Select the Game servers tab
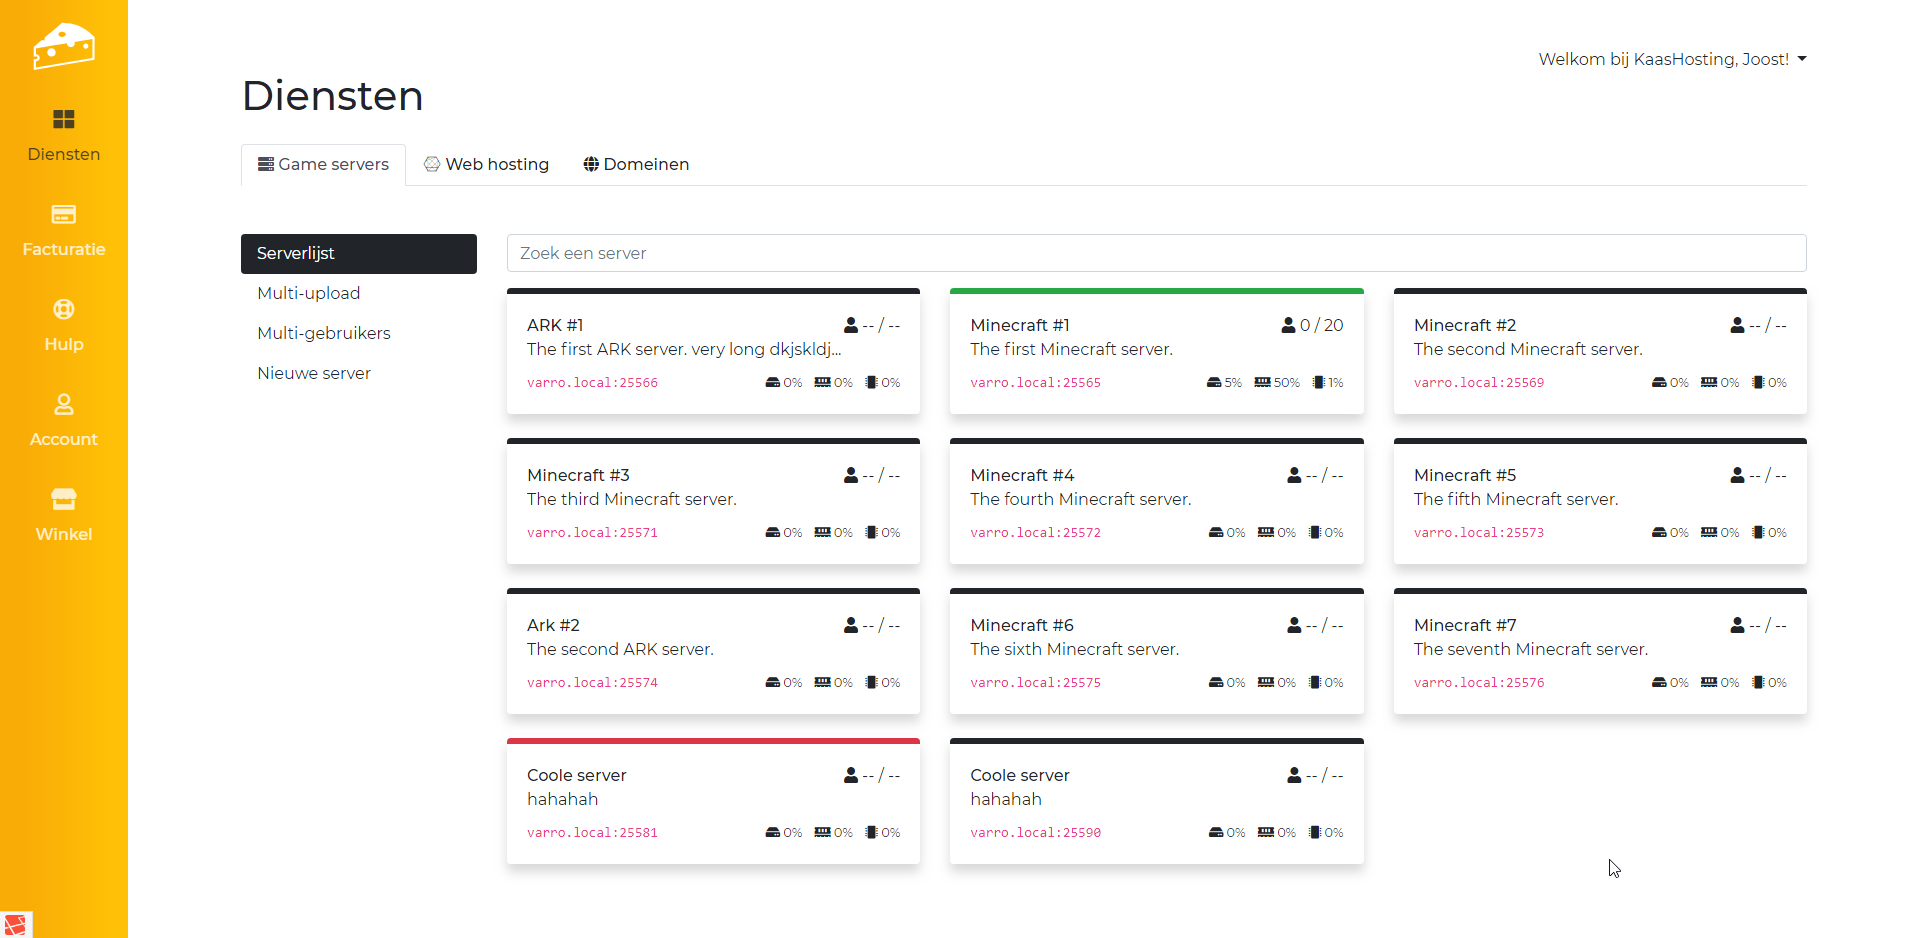Screen dimensions: 1920x938 coord(323,164)
